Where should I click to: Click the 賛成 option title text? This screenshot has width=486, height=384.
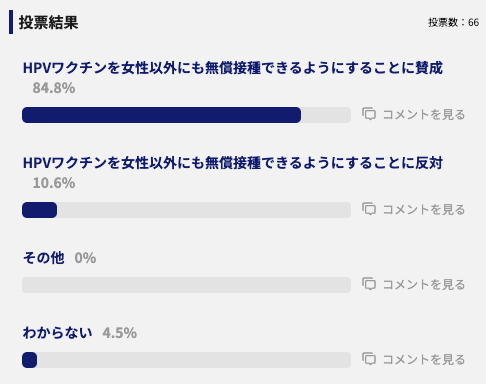pyautogui.click(x=233, y=68)
